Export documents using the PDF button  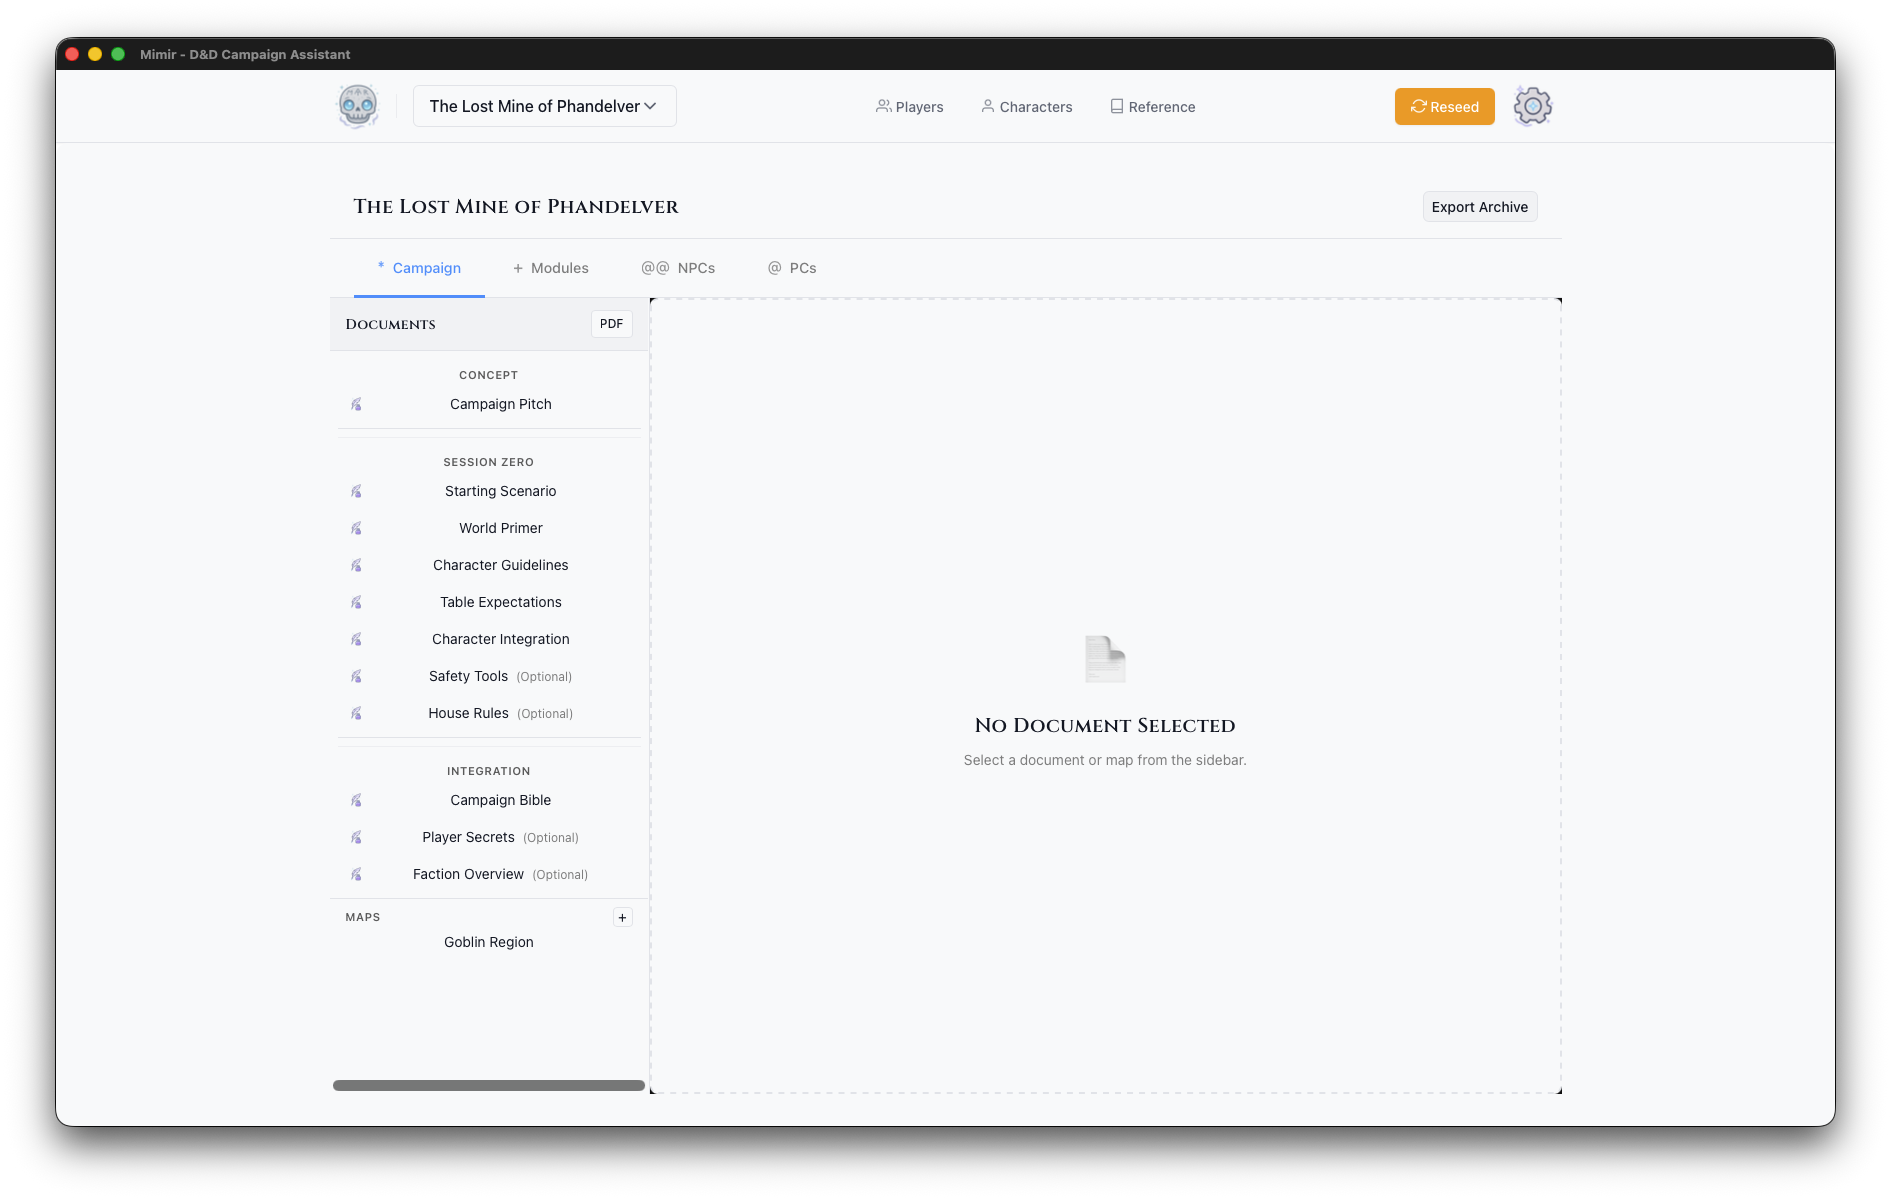(611, 323)
